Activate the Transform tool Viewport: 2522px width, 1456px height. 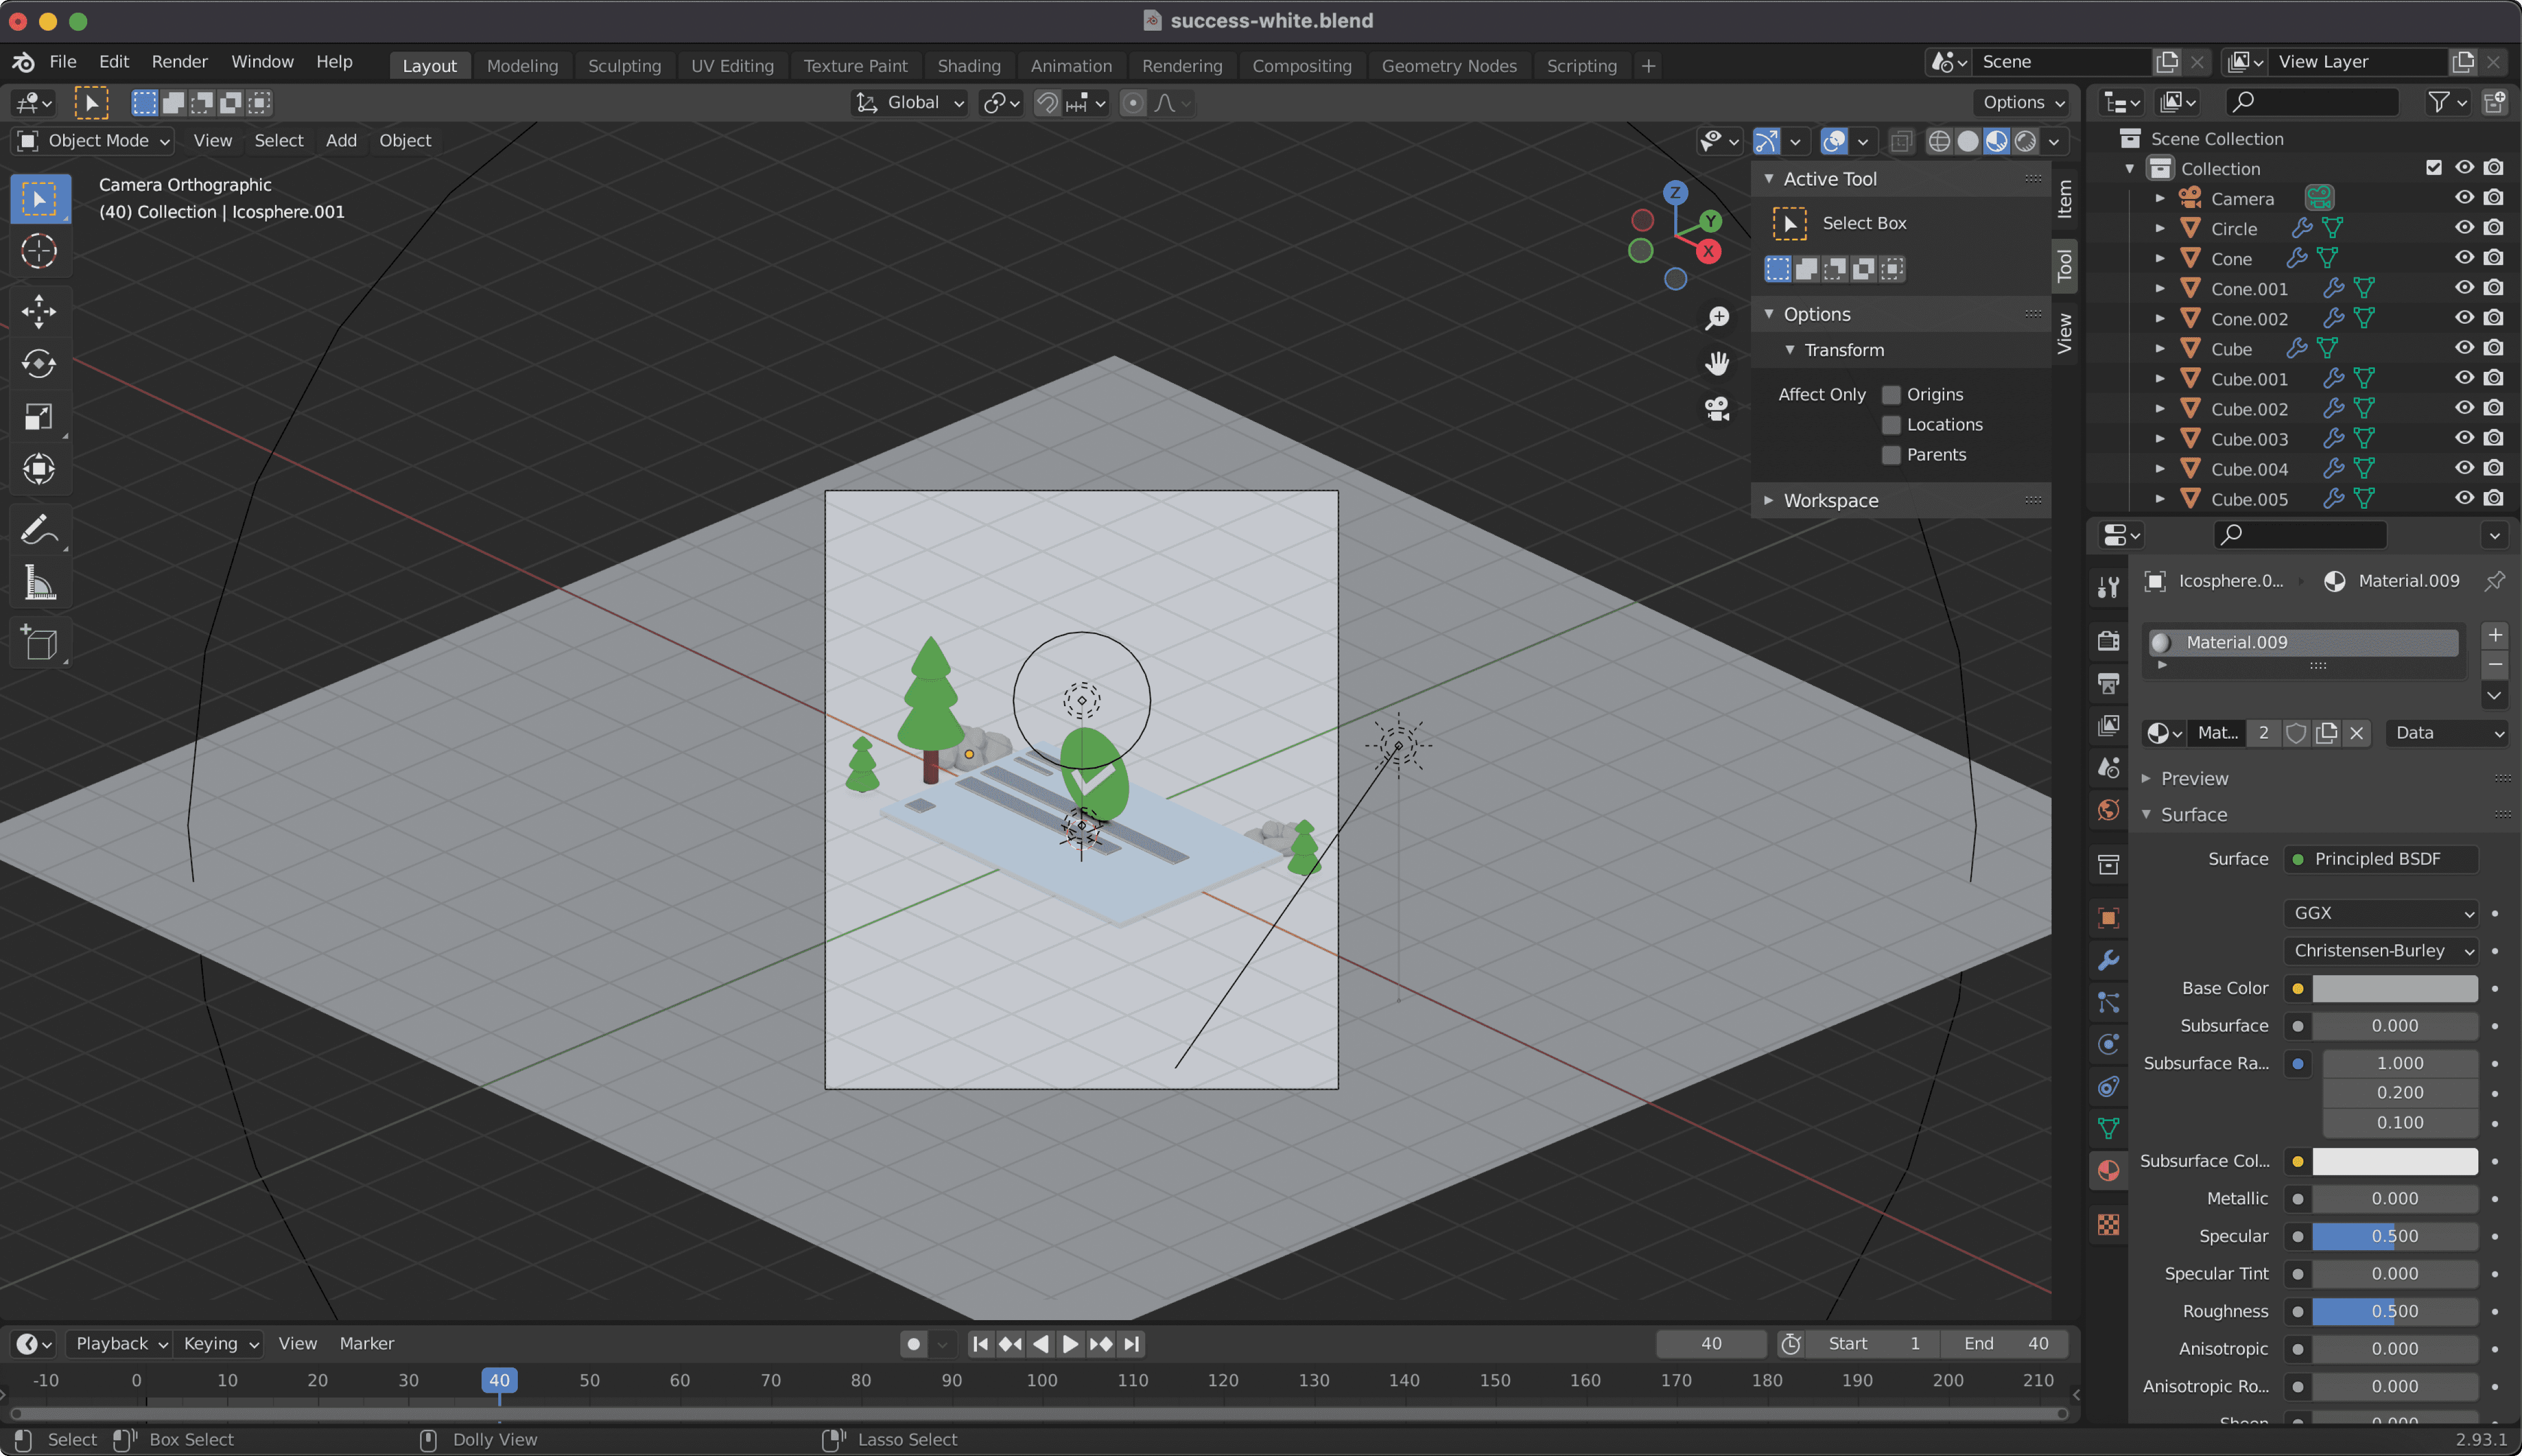pyautogui.click(x=39, y=469)
